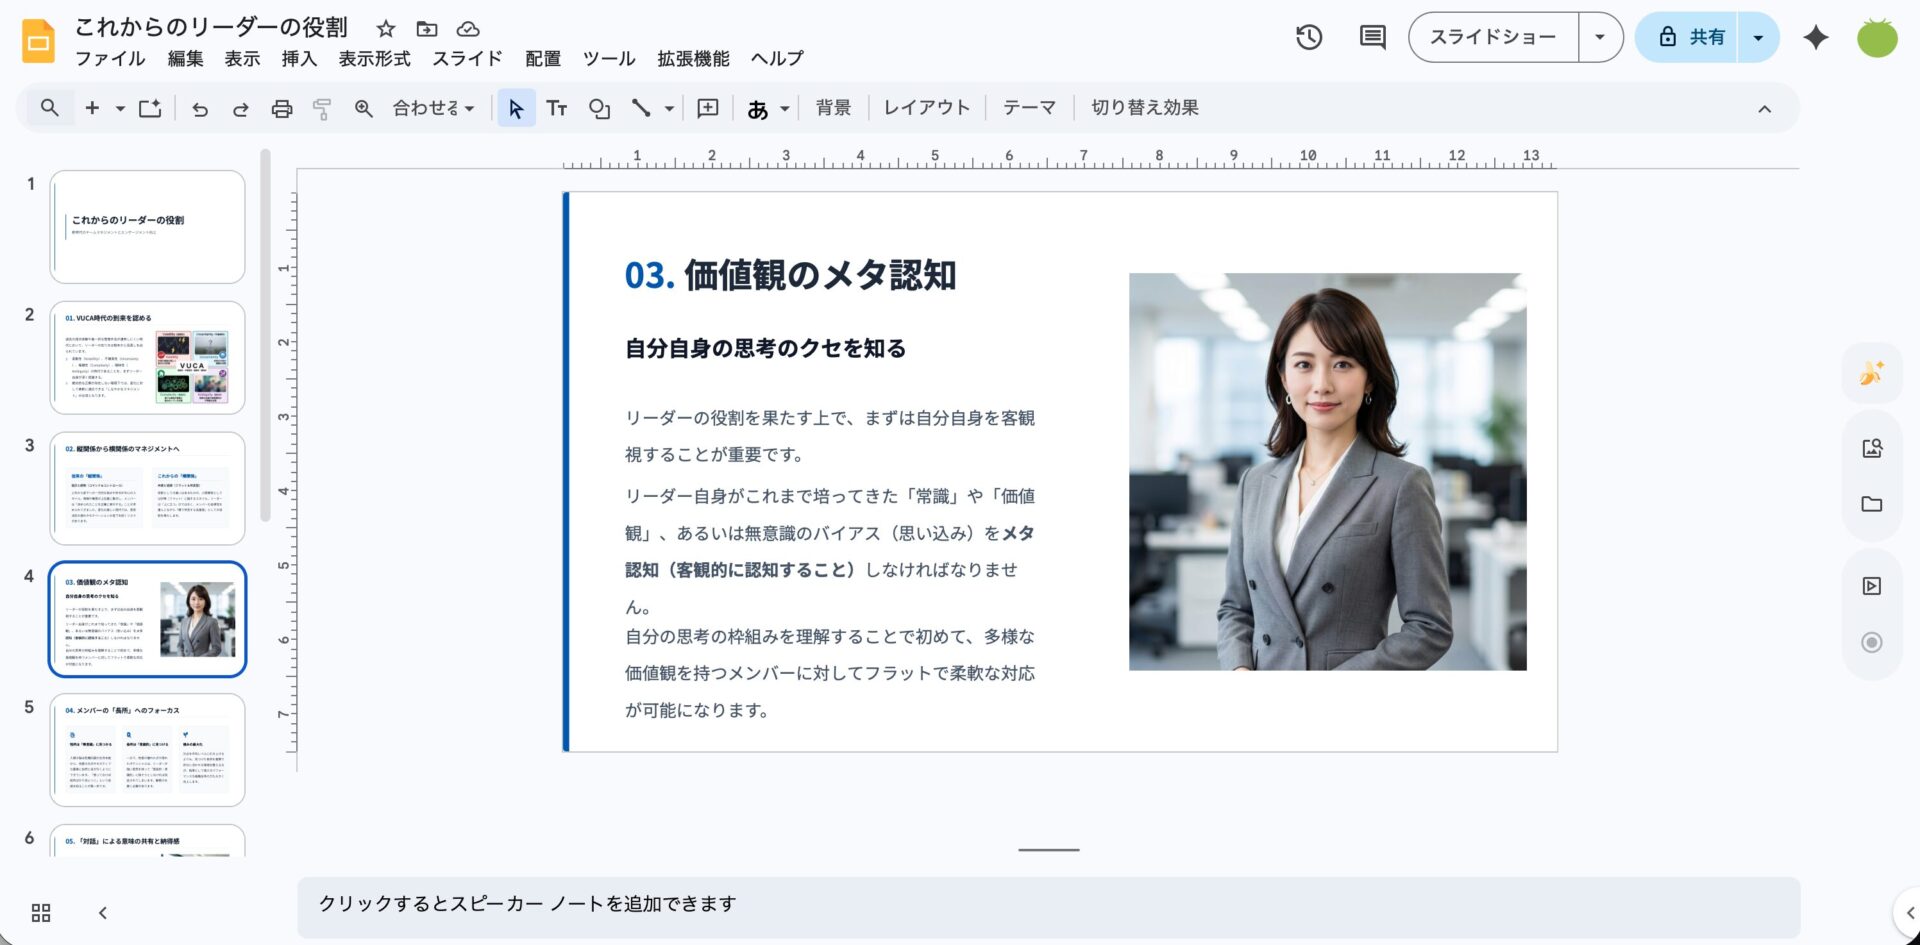Click the print icon in toolbar
The width and height of the screenshot is (1920, 945).
pyautogui.click(x=282, y=109)
